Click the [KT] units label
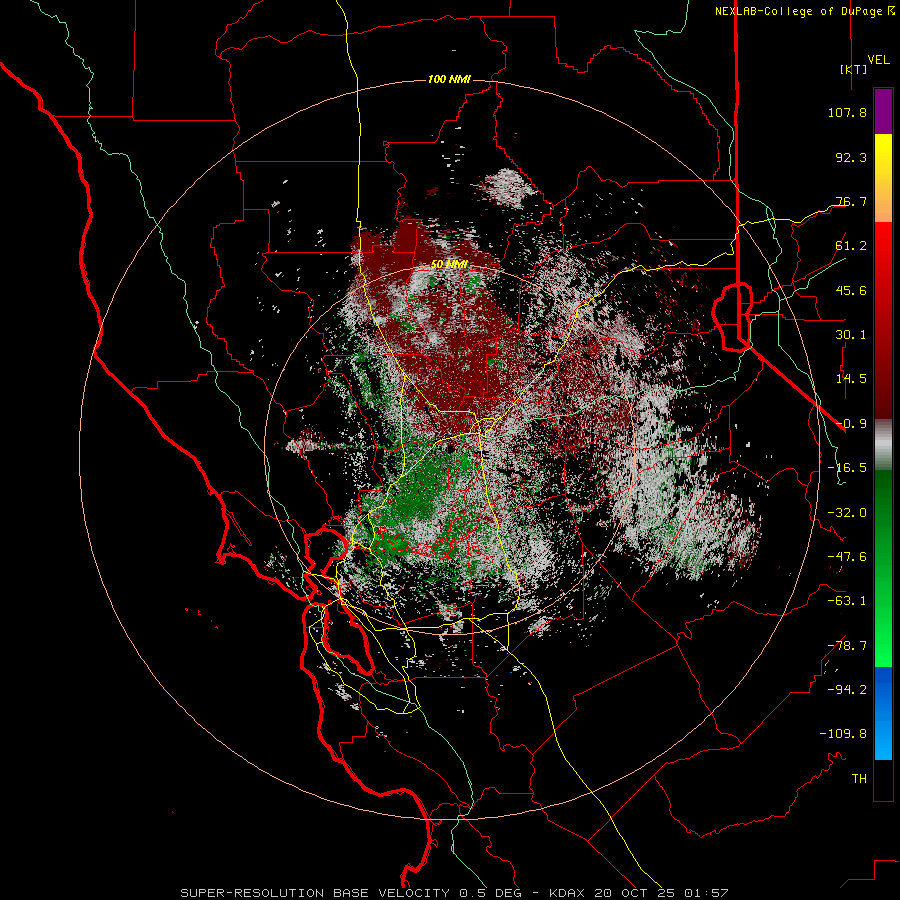This screenshot has height=900, width=900. coord(854,69)
